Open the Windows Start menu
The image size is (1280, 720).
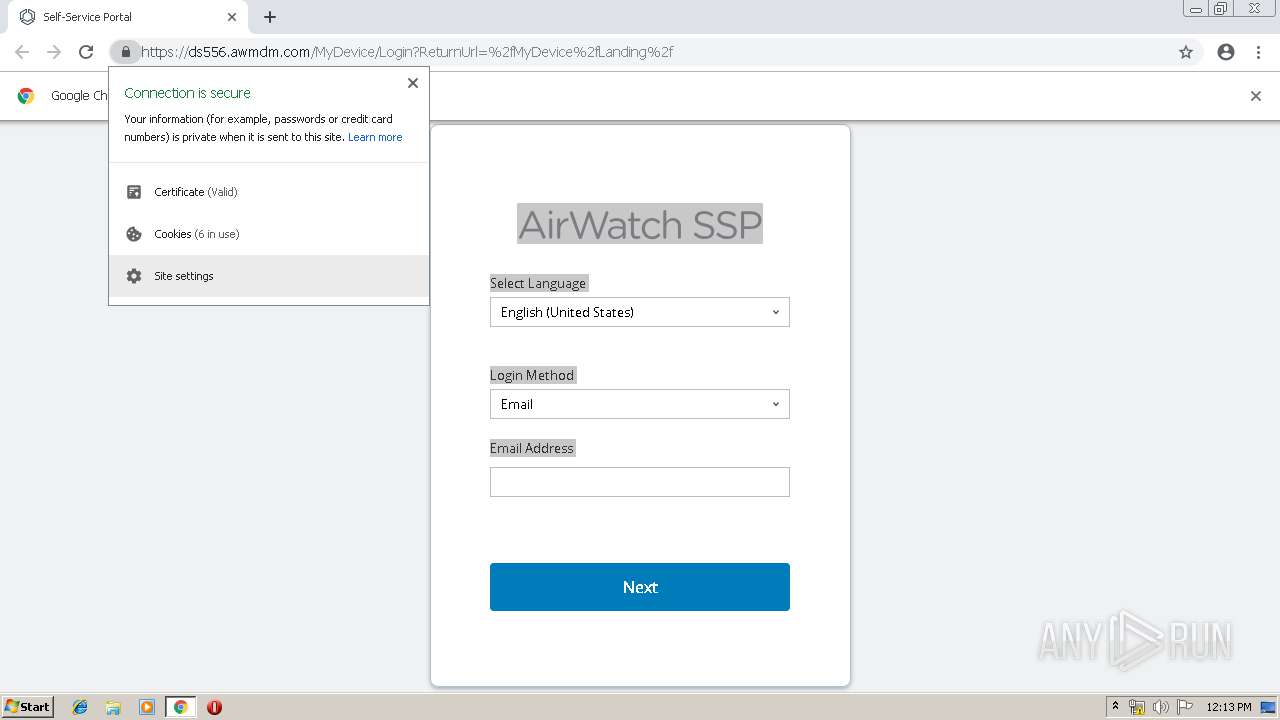(x=28, y=707)
